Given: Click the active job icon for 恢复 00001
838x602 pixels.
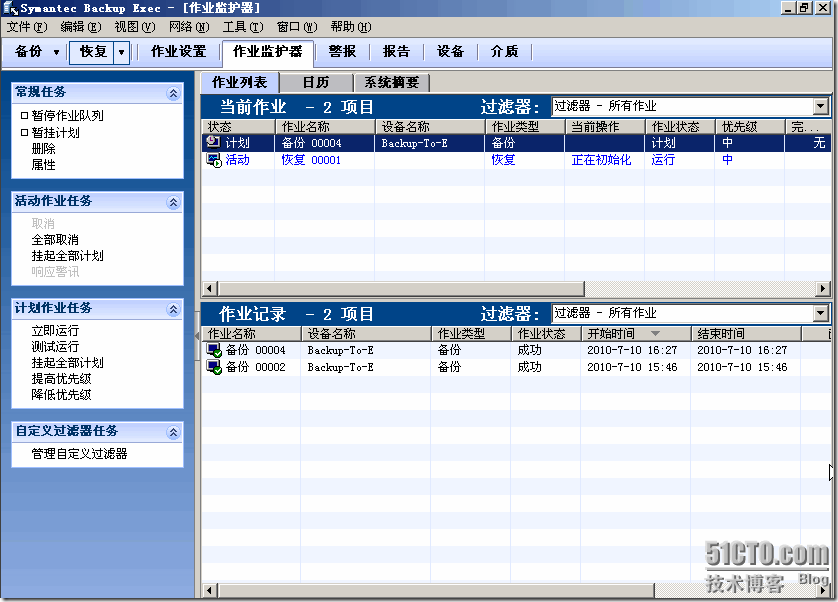Looking at the screenshot, I should (213, 160).
